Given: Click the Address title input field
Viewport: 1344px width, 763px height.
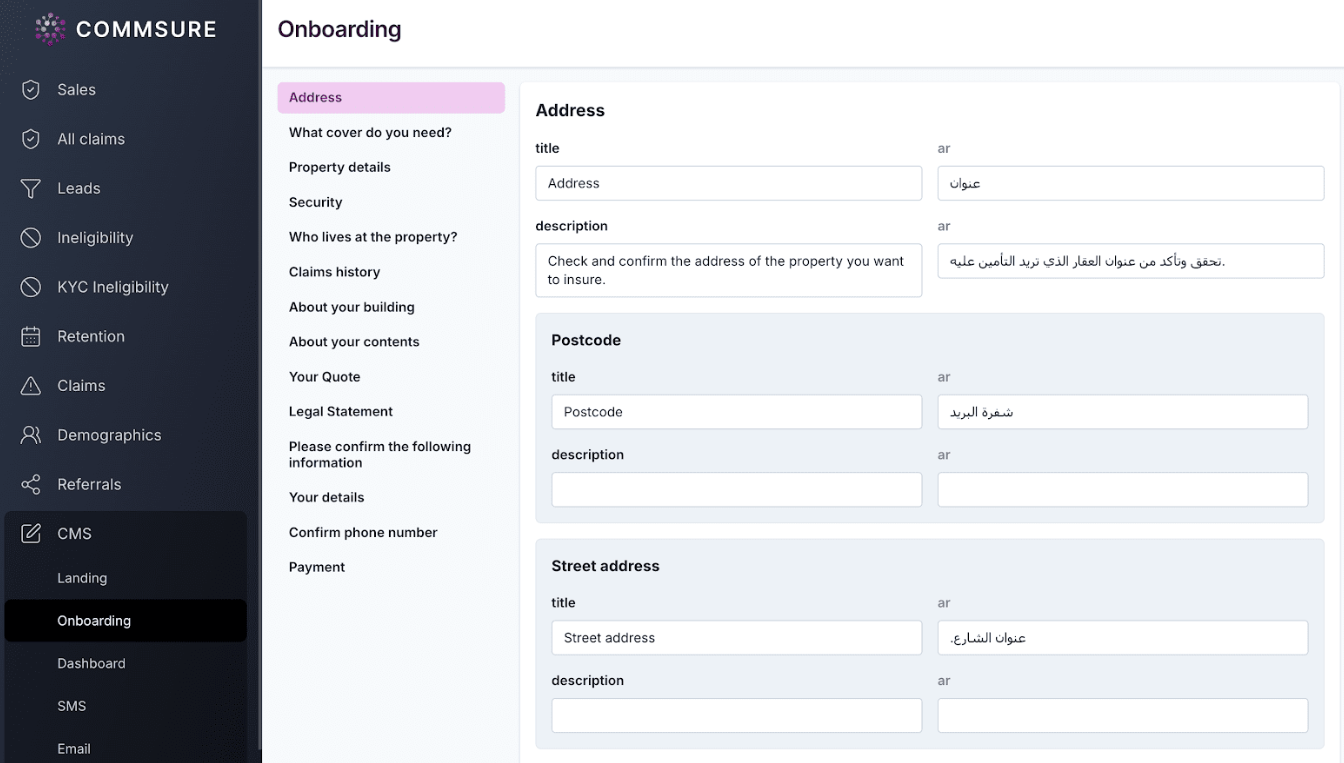Looking at the screenshot, I should [728, 183].
